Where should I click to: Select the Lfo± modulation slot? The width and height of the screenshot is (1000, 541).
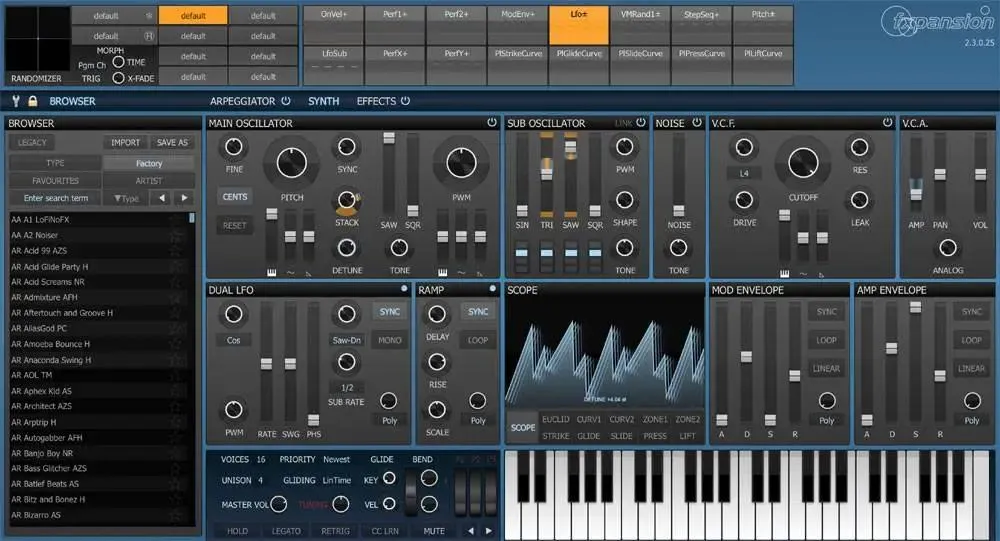point(578,25)
